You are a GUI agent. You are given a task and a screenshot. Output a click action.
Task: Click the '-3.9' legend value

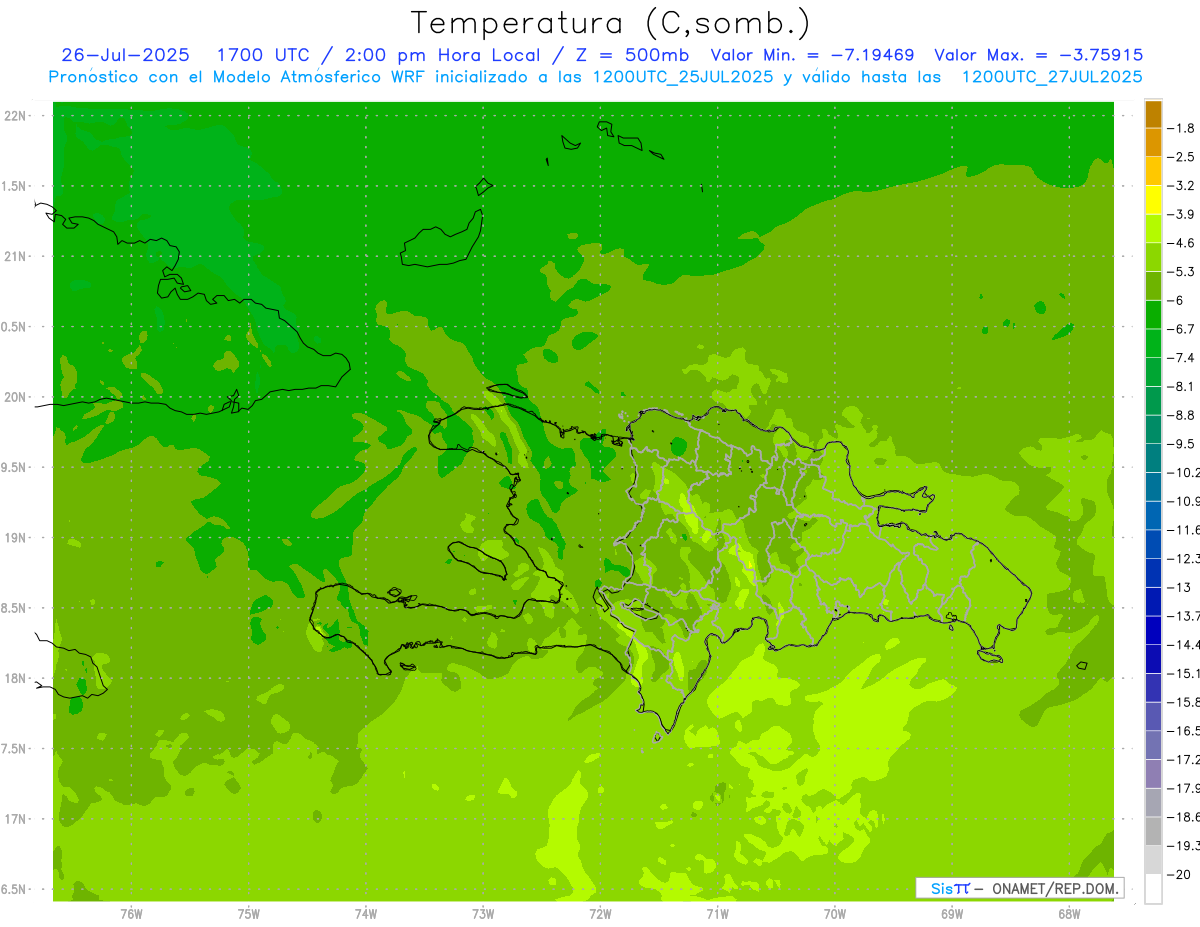[x=1182, y=214]
